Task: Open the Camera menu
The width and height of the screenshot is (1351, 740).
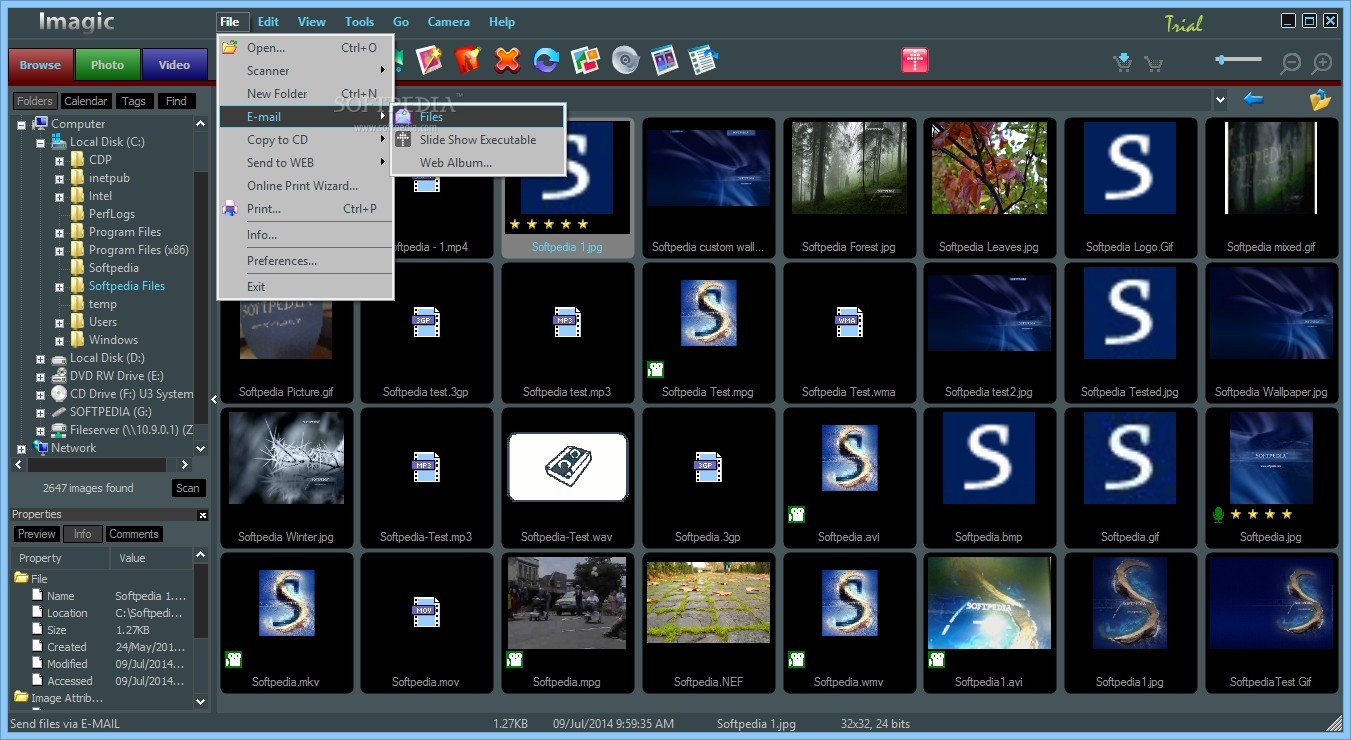Action: tap(449, 22)
